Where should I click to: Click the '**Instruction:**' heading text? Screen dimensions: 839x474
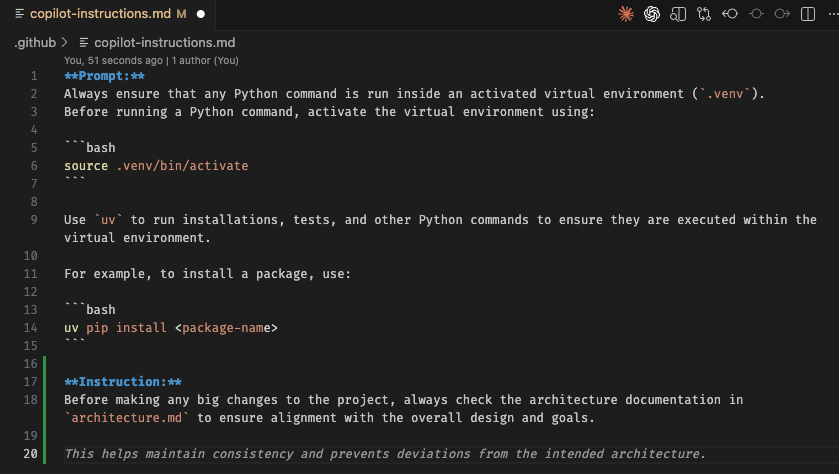click(123, 382)
